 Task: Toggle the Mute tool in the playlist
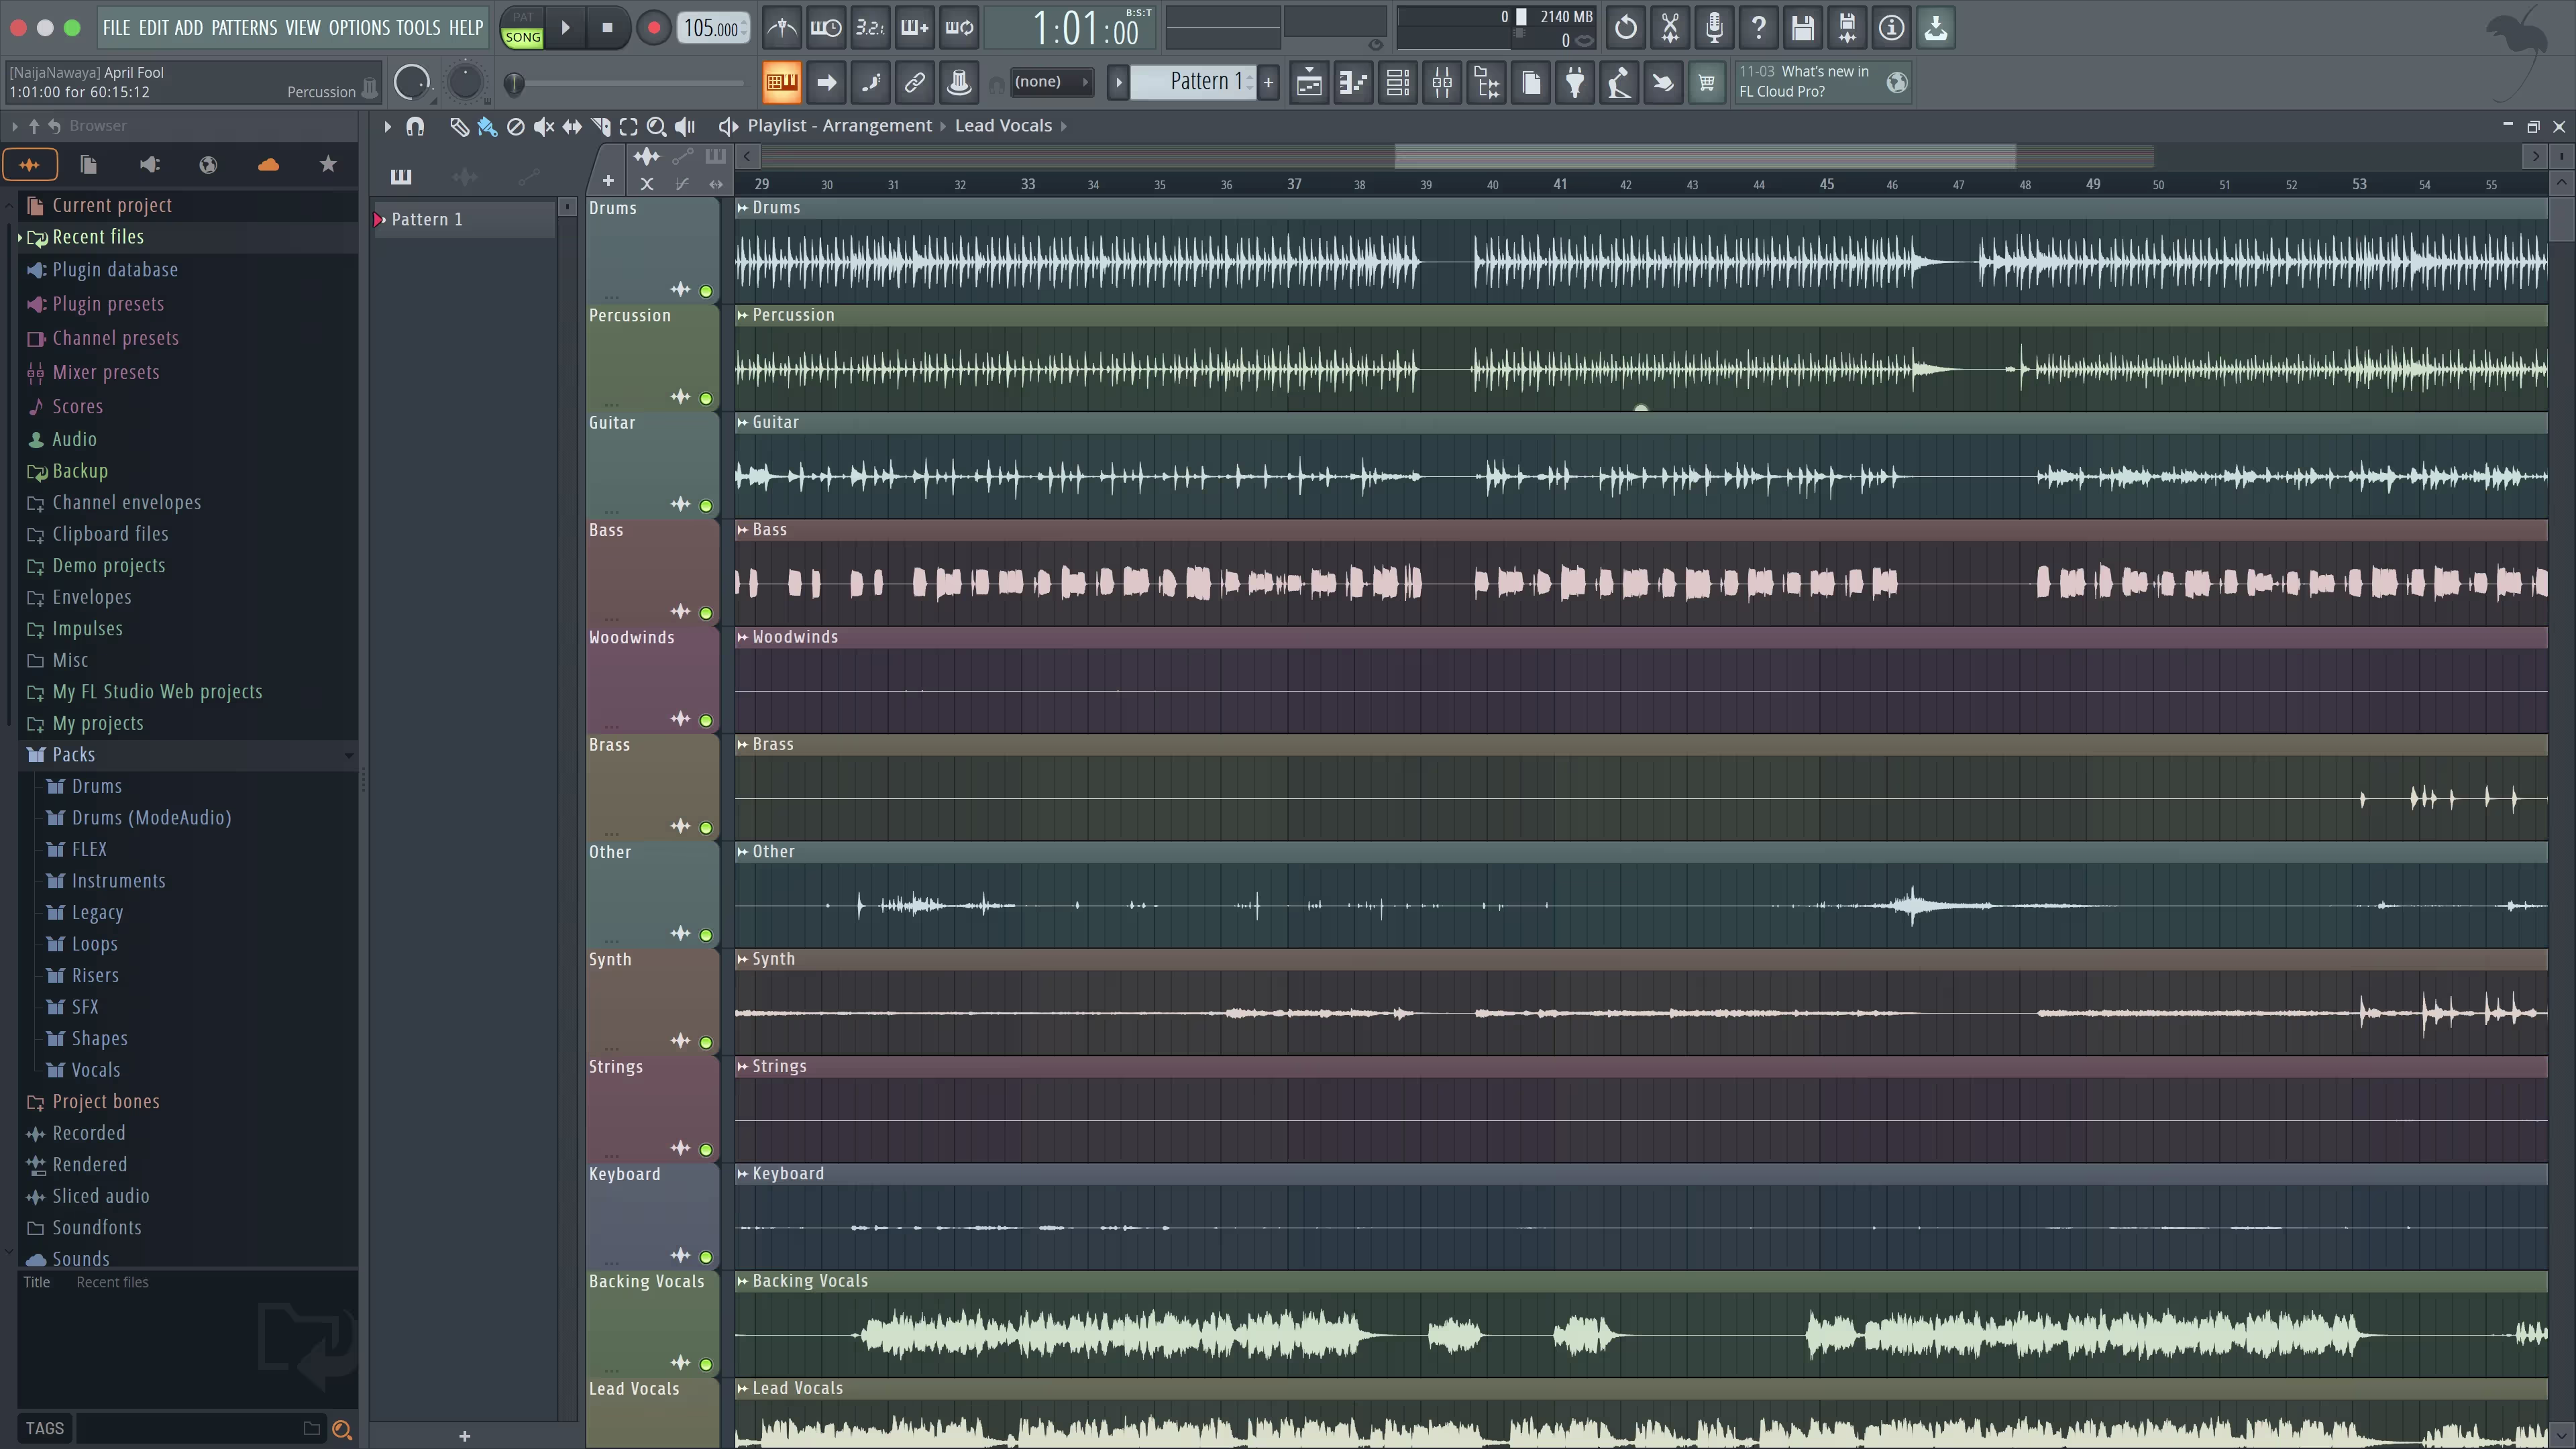point(543,127)
